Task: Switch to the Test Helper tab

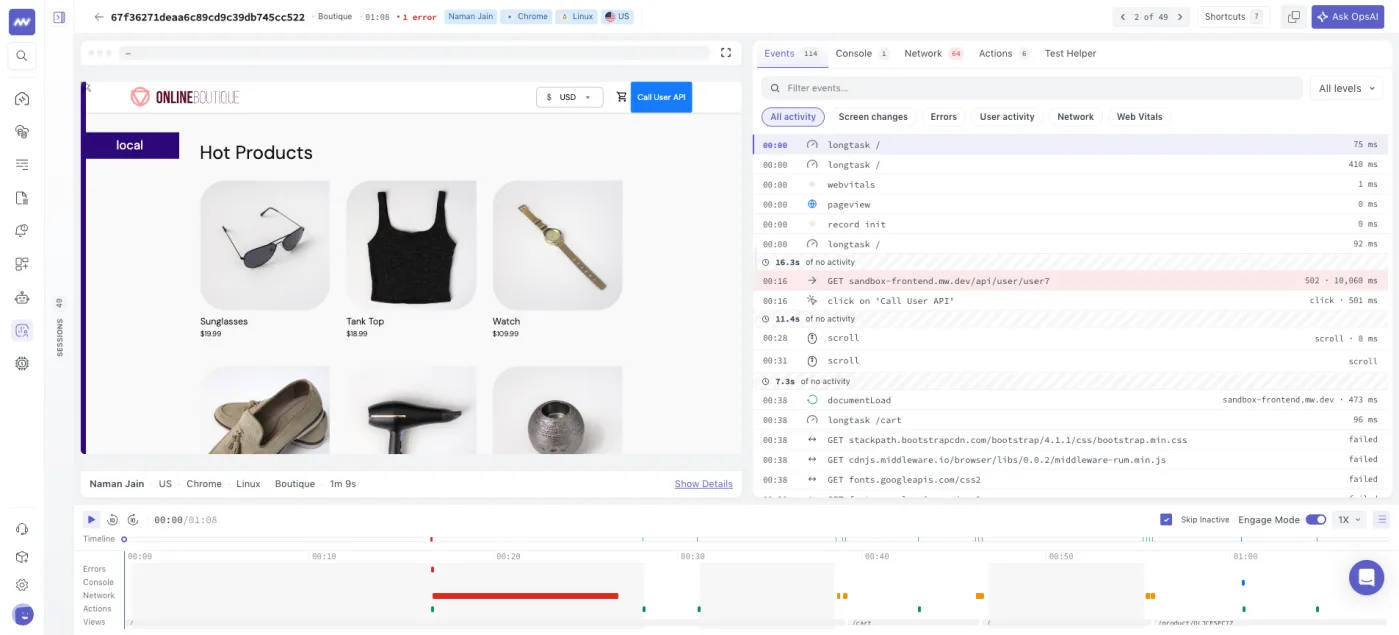Action: (1070, 53)
